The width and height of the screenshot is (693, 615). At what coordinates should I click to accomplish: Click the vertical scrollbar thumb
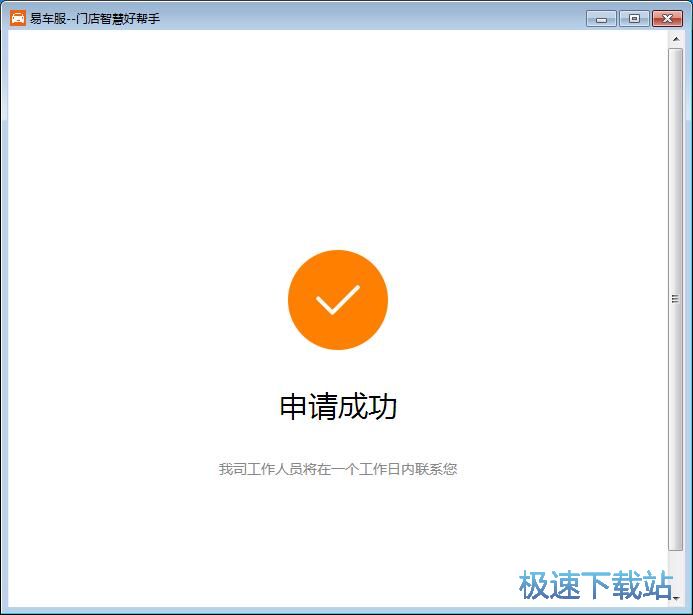tap(675, 299)
